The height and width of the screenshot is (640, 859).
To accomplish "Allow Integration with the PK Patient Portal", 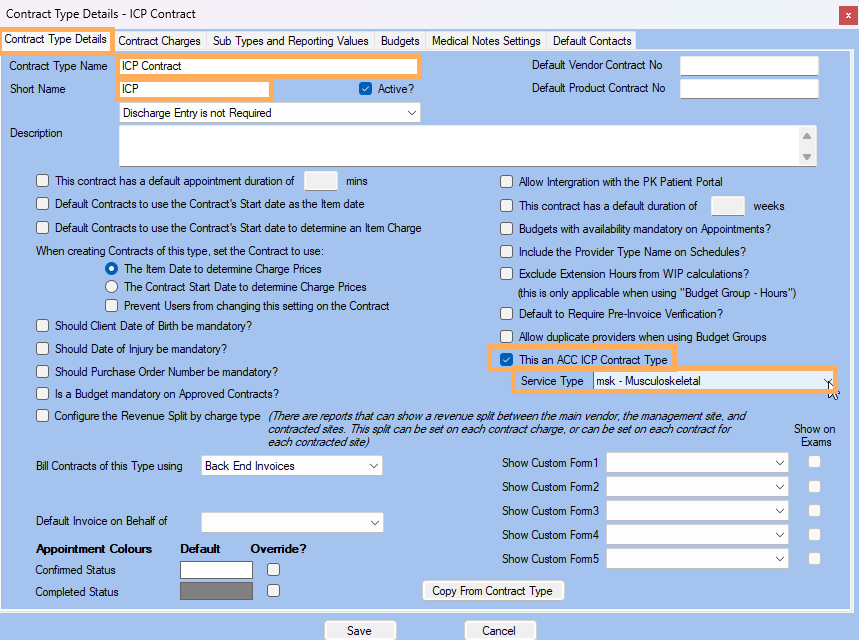I will pyautogui.click(x=506, y=181).
